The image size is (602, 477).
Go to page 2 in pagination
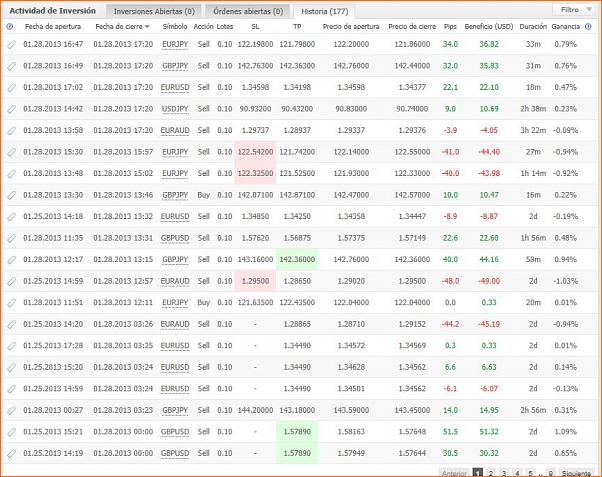(491, 473)
